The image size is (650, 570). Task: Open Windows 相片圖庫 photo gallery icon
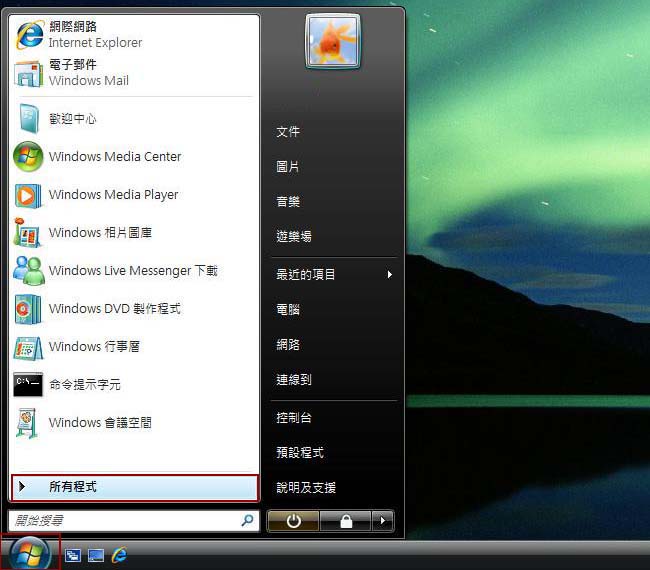[27, 233]
